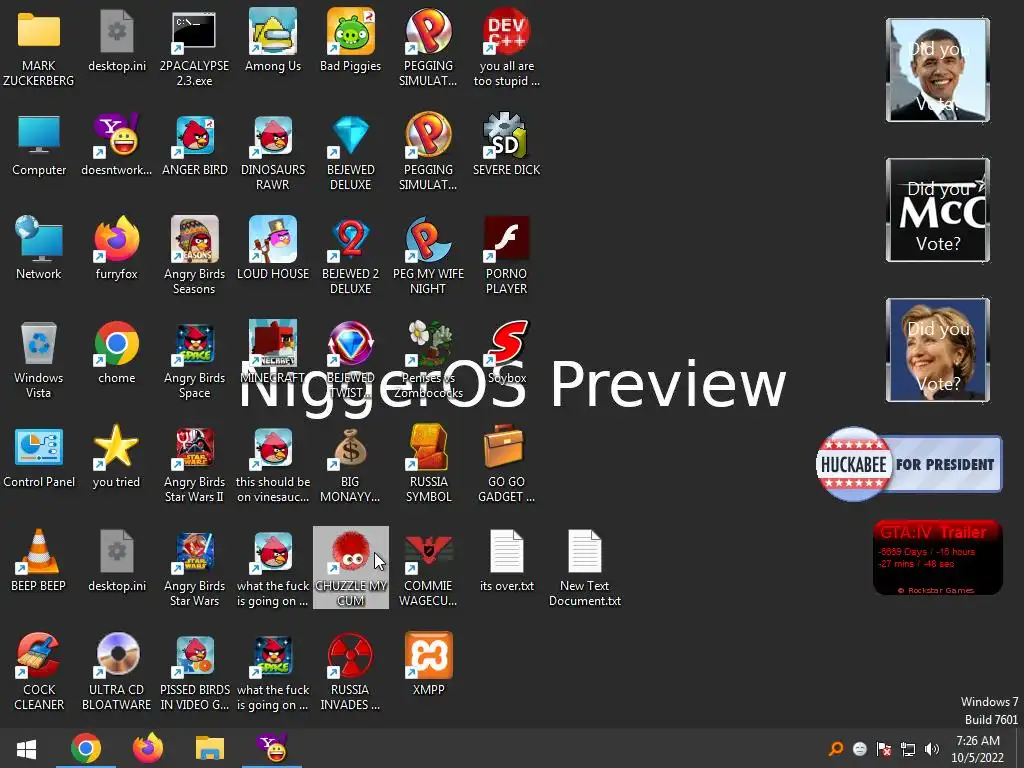Select the XMPP XAMPP orange icon

428,655
